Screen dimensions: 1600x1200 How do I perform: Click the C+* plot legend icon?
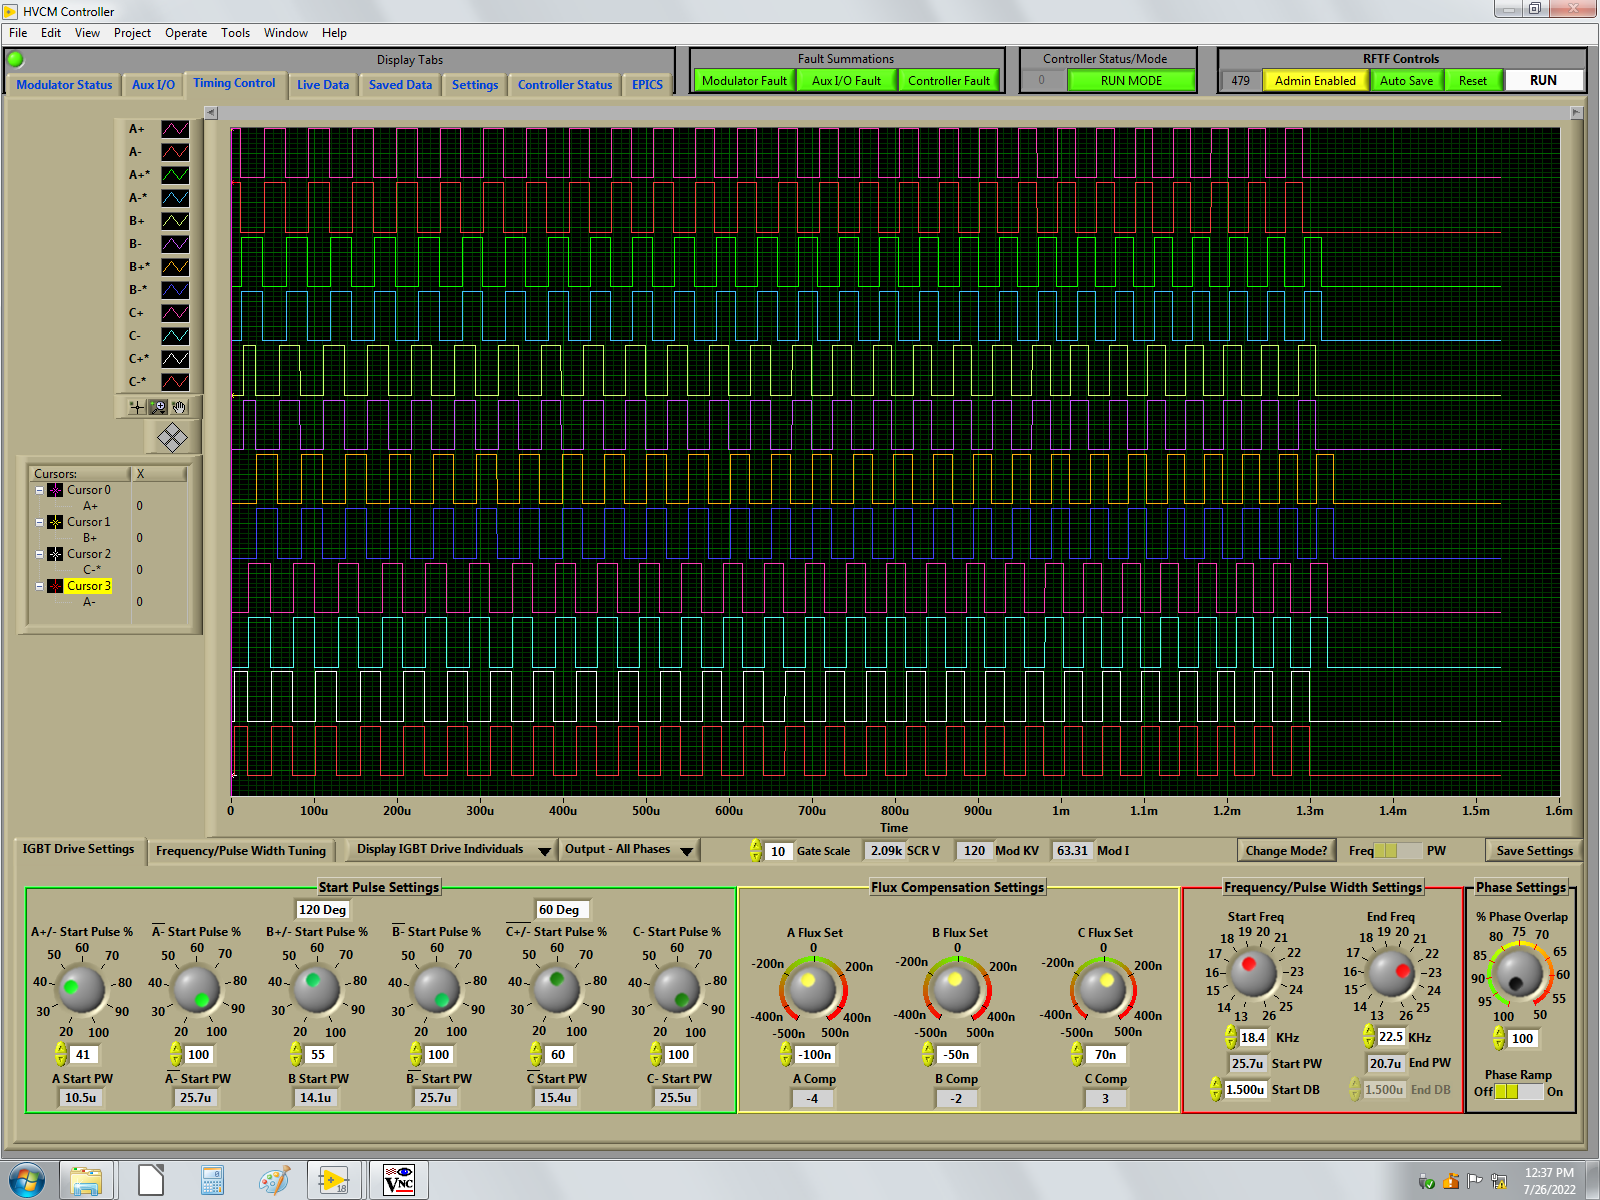click(175, 359)
